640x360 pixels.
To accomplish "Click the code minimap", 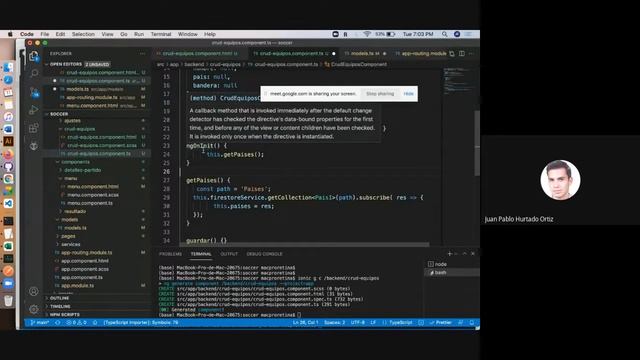I will click(x=458, y=82).
